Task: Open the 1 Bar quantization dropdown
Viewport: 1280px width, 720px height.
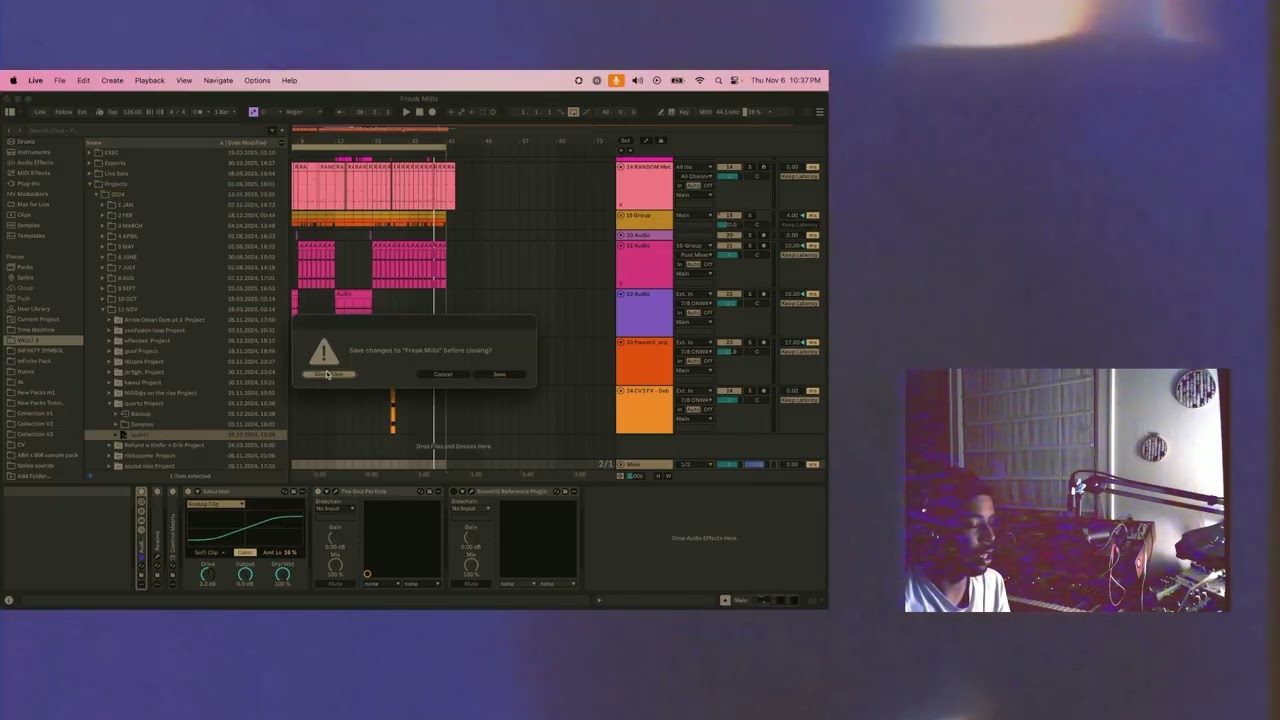Action: [222, 112]
